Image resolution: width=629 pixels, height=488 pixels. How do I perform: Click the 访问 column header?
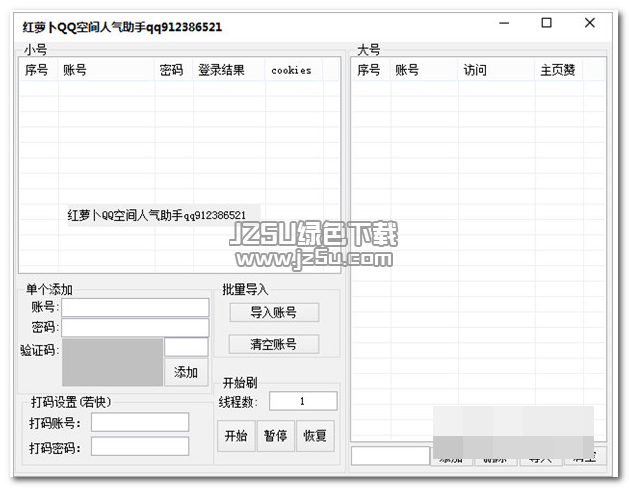[x=497, y=70]
